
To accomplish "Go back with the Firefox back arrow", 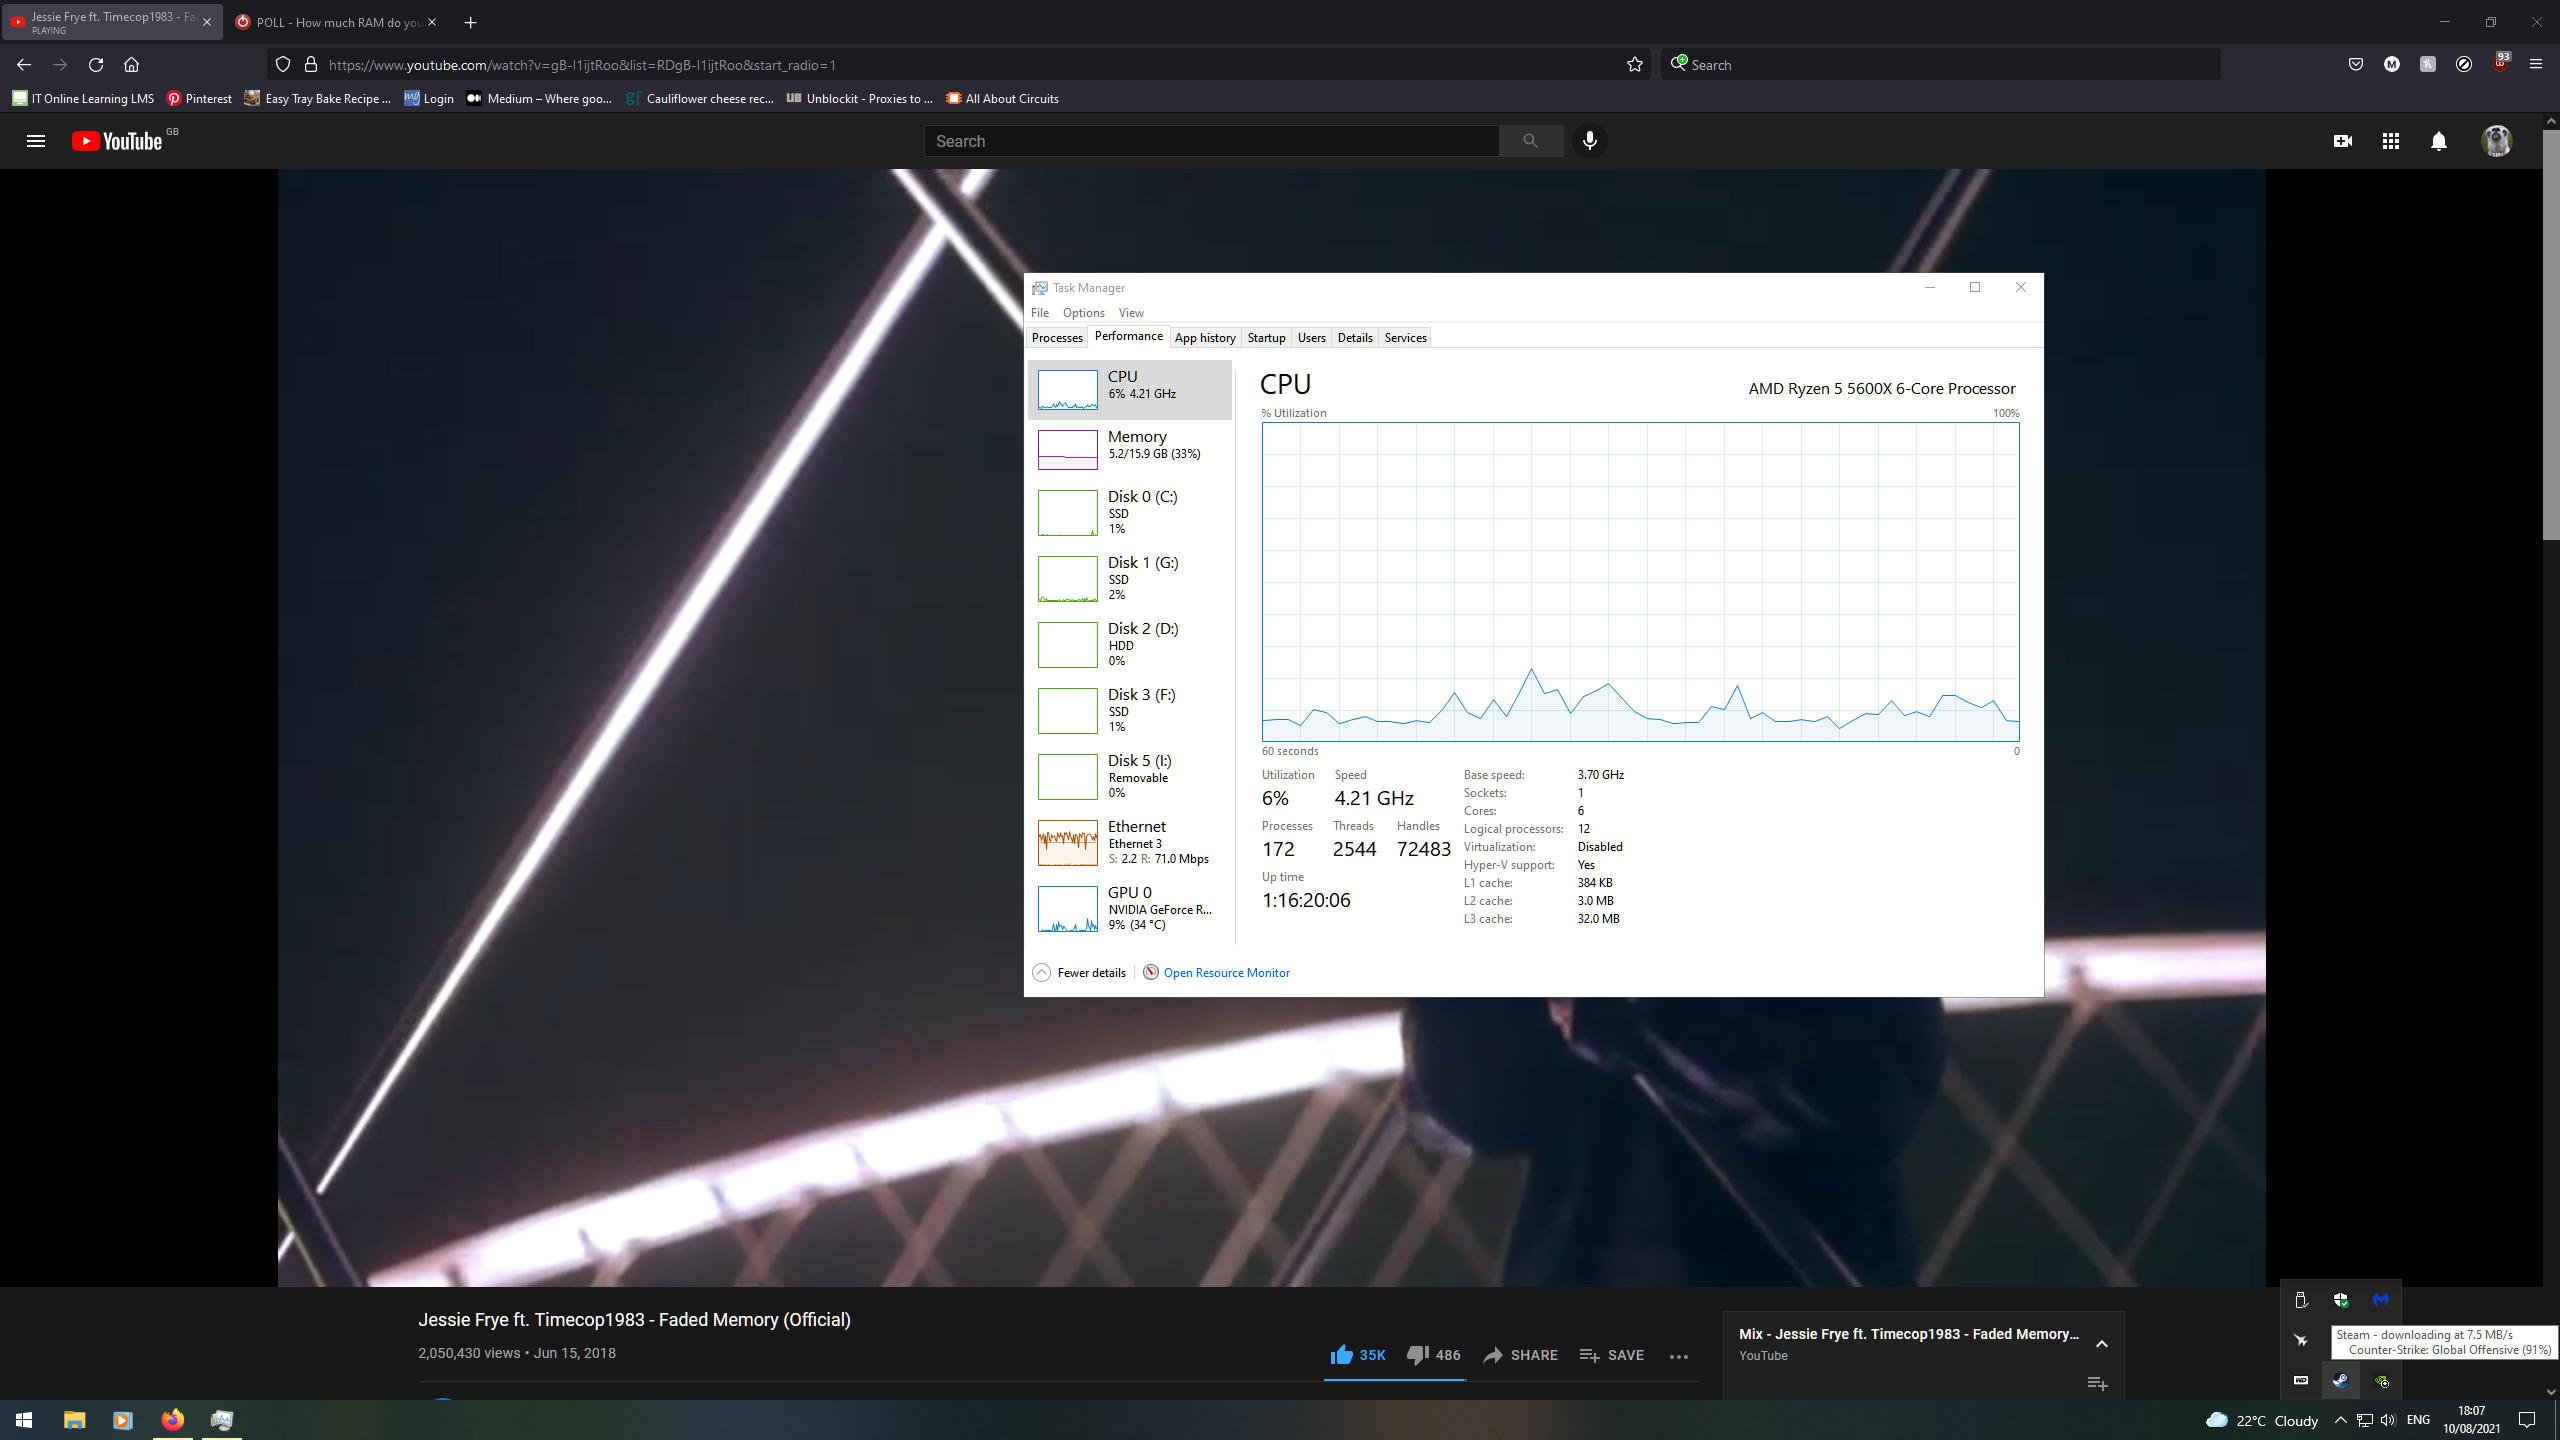I will (24, 65).
